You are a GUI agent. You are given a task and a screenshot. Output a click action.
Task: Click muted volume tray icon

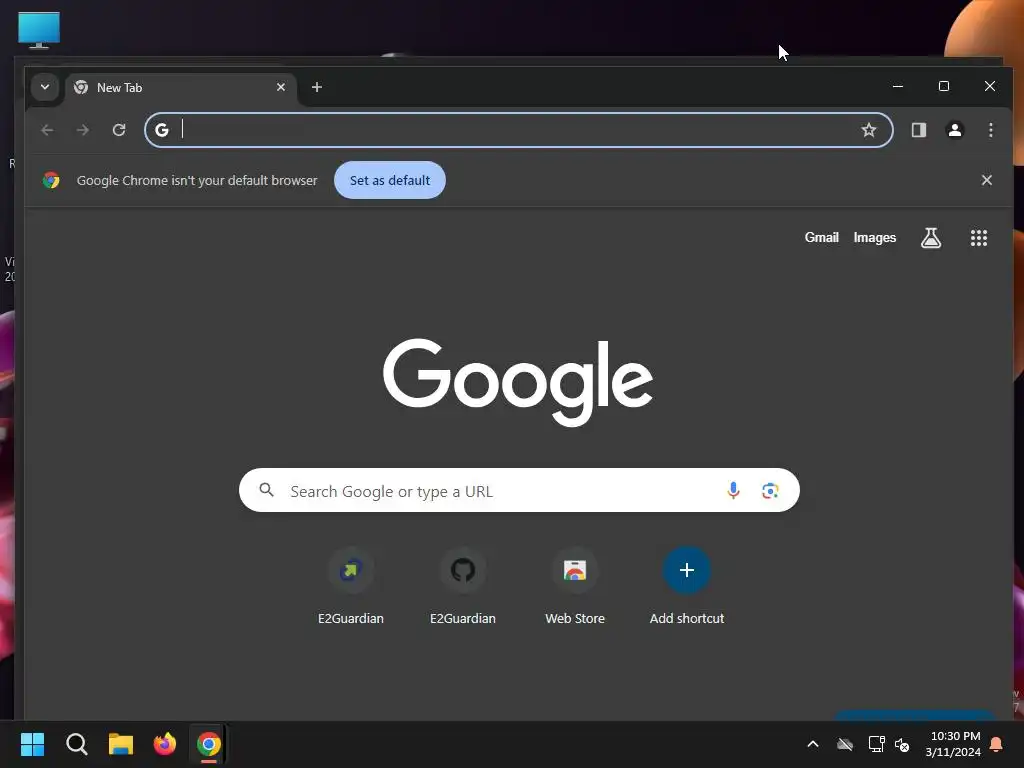tap(902, 744)
